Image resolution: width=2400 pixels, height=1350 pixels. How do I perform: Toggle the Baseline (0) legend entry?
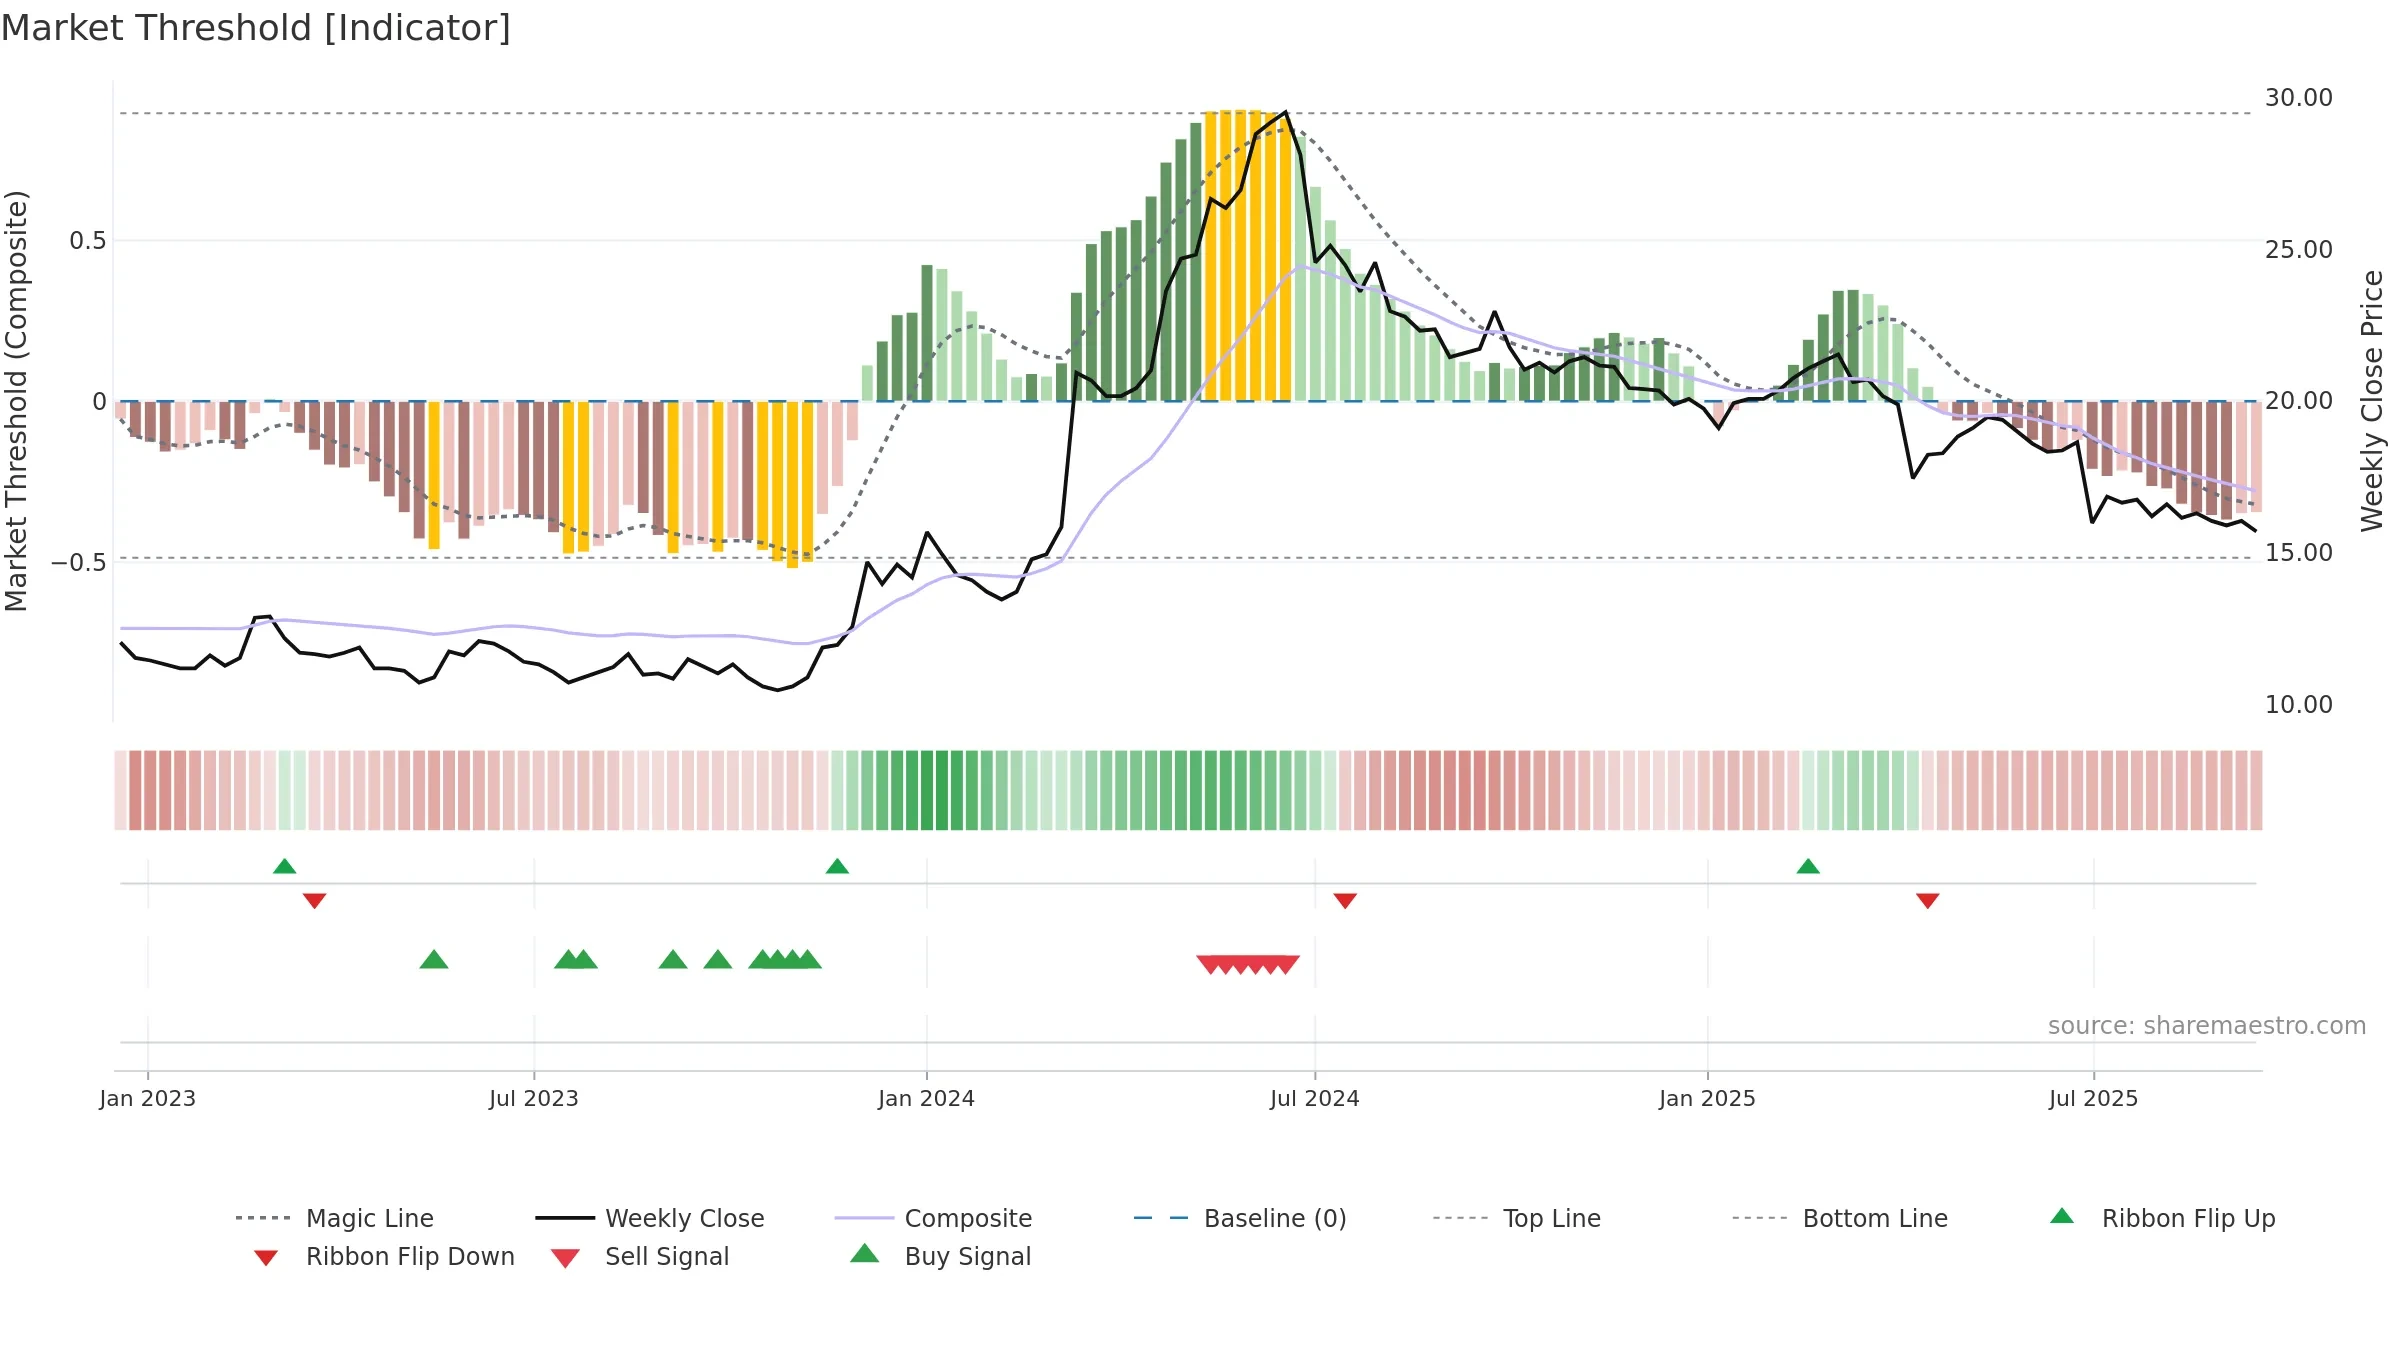point(1240,1218)
